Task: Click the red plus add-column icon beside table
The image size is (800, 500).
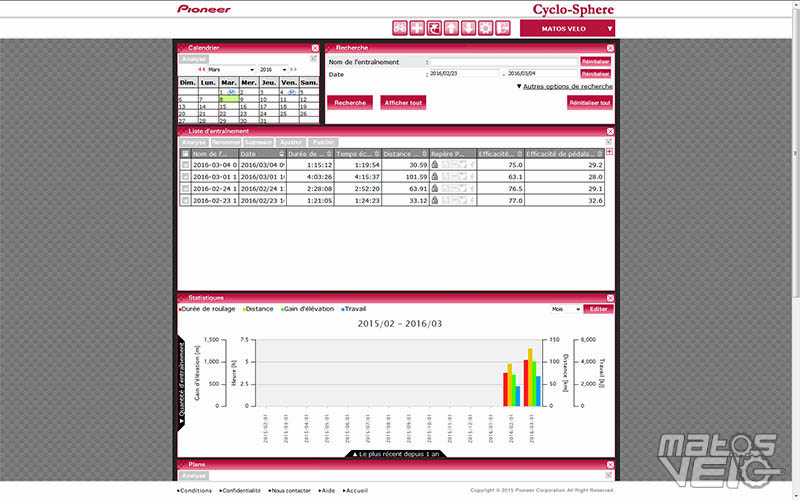Action: click(609, 152)
